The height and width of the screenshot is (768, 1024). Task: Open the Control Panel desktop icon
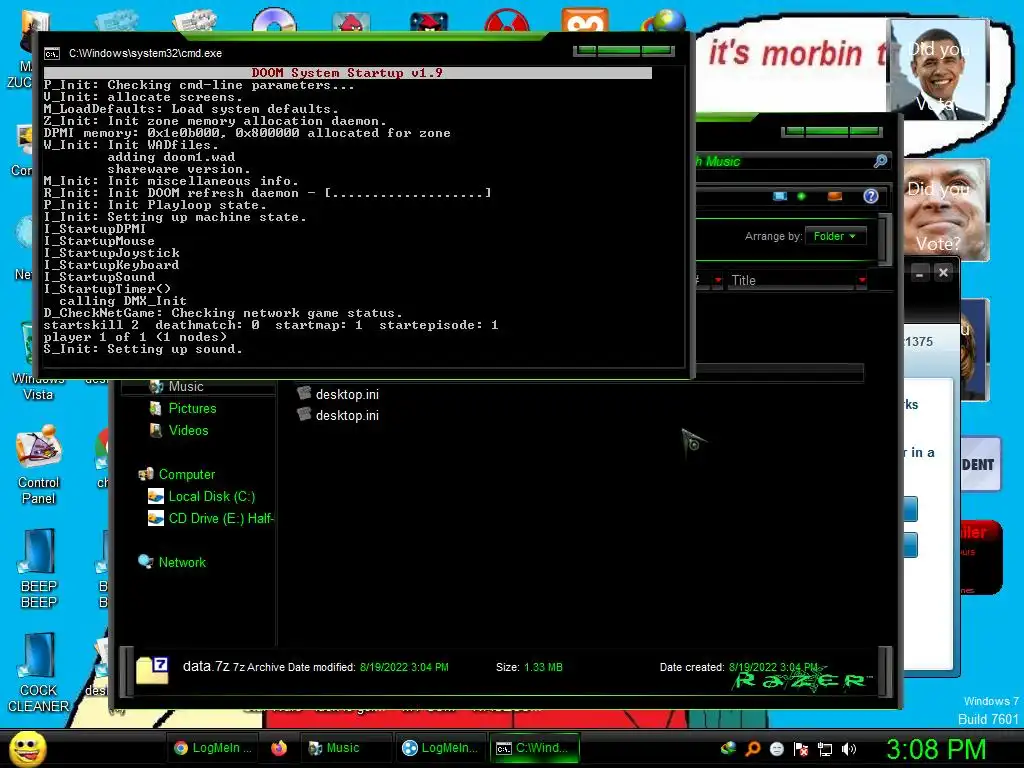(39, 465)
